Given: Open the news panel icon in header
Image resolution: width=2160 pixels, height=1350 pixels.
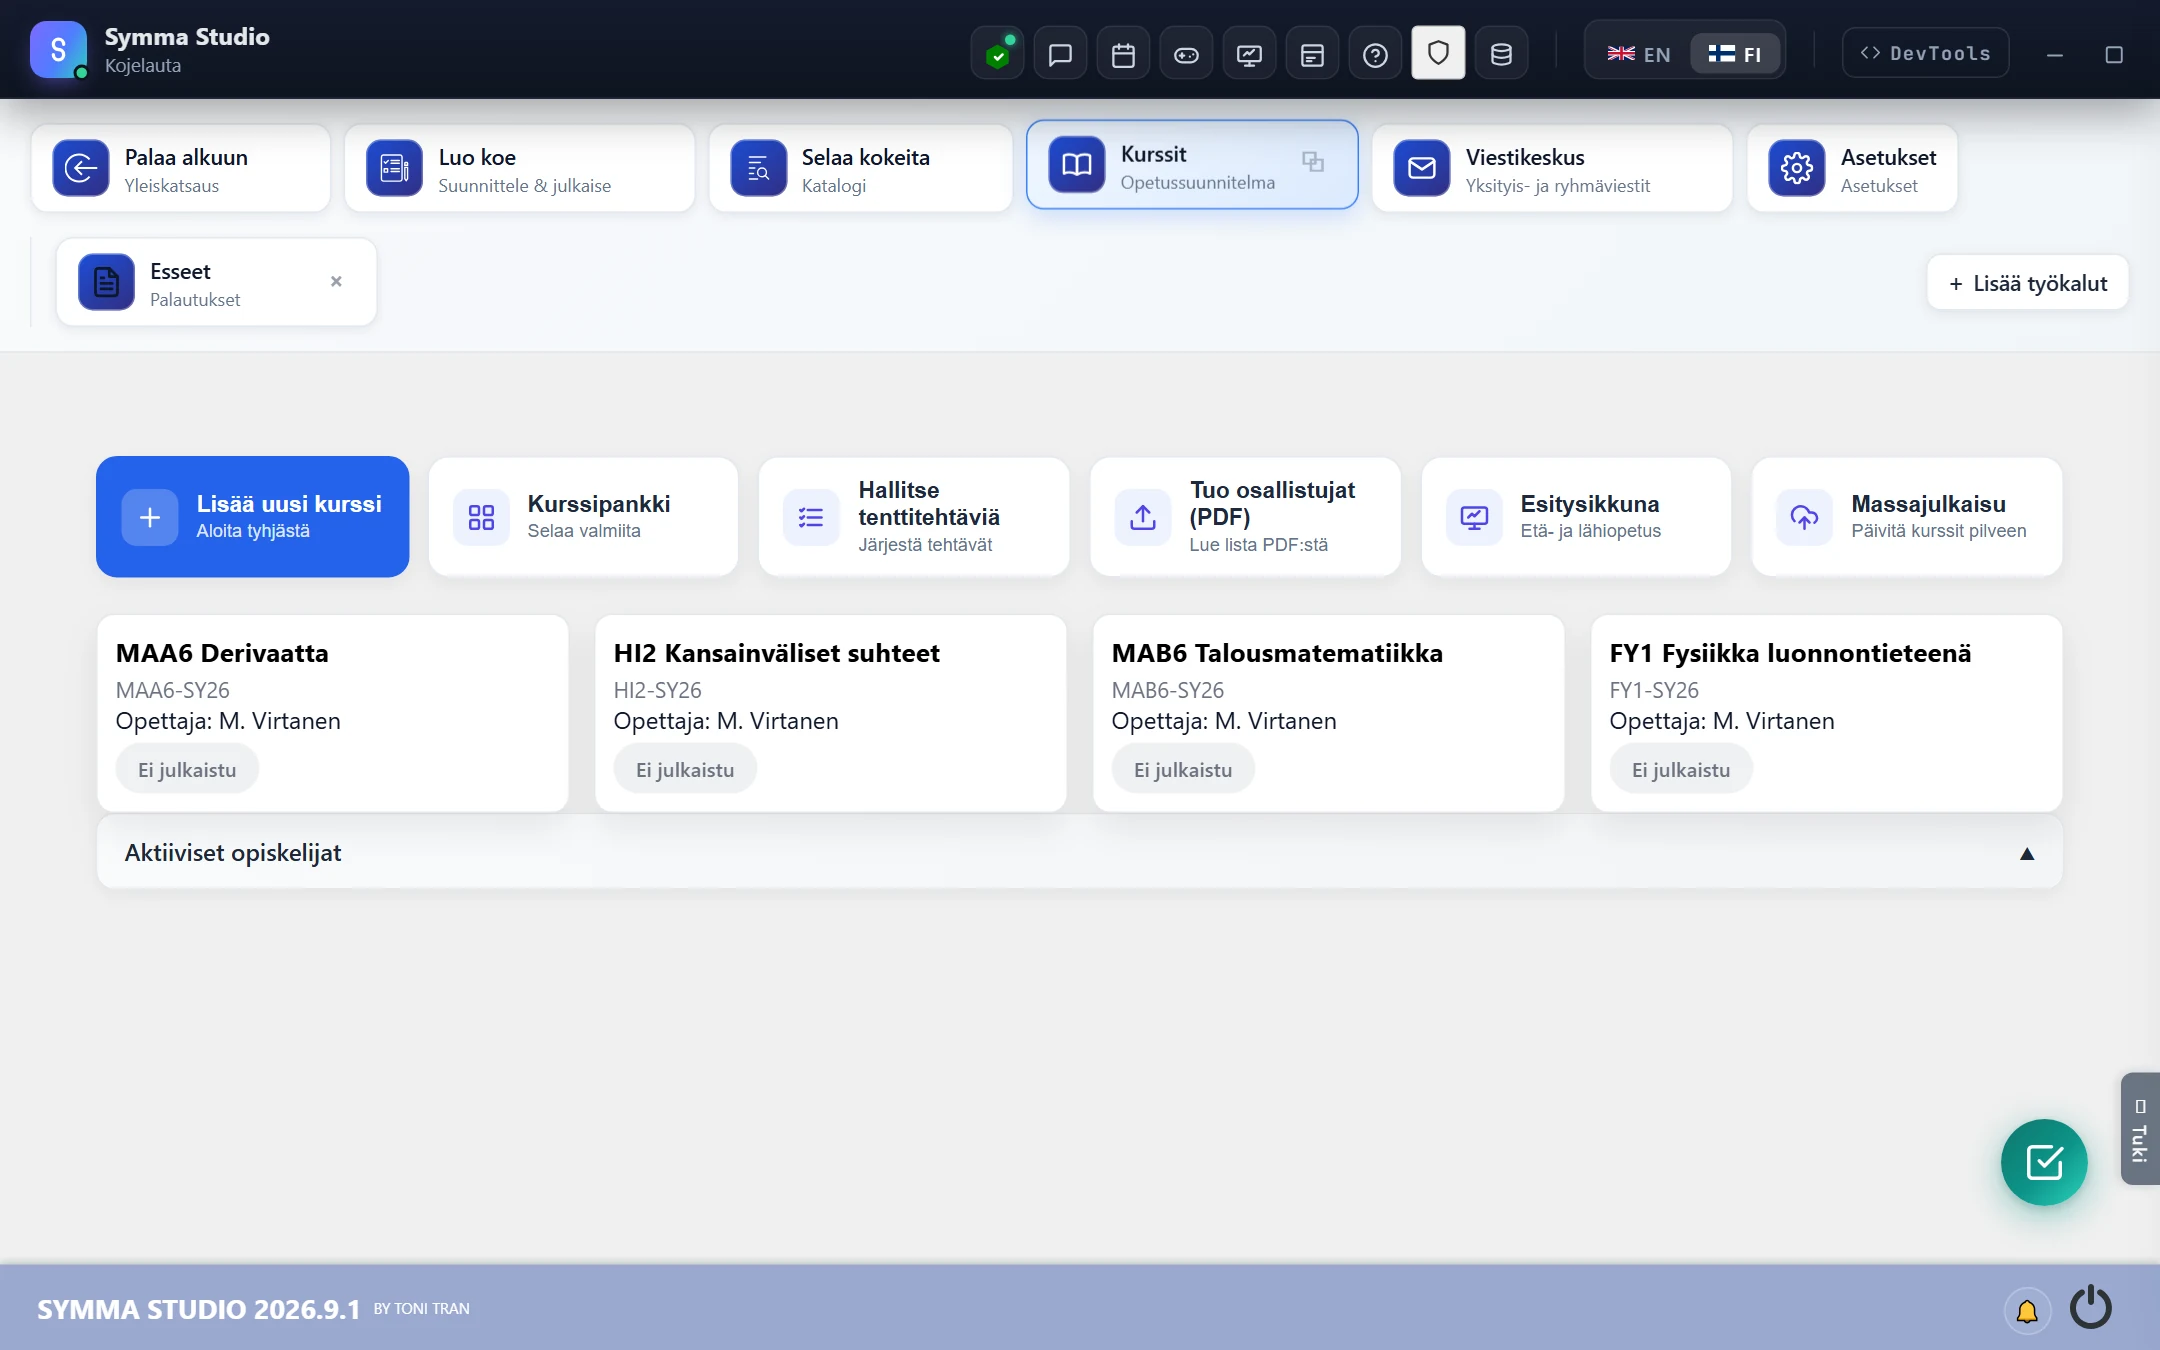Looking at the screenshot, I should (x=1312, y=54).
